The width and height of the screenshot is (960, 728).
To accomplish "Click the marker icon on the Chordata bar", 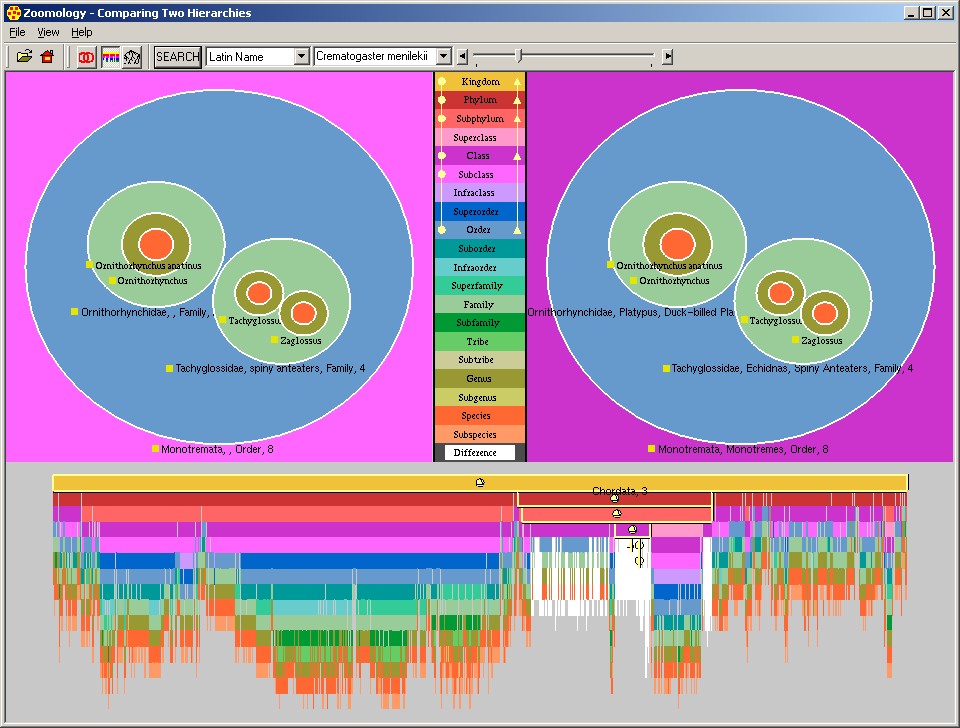I will click(614, 498).
